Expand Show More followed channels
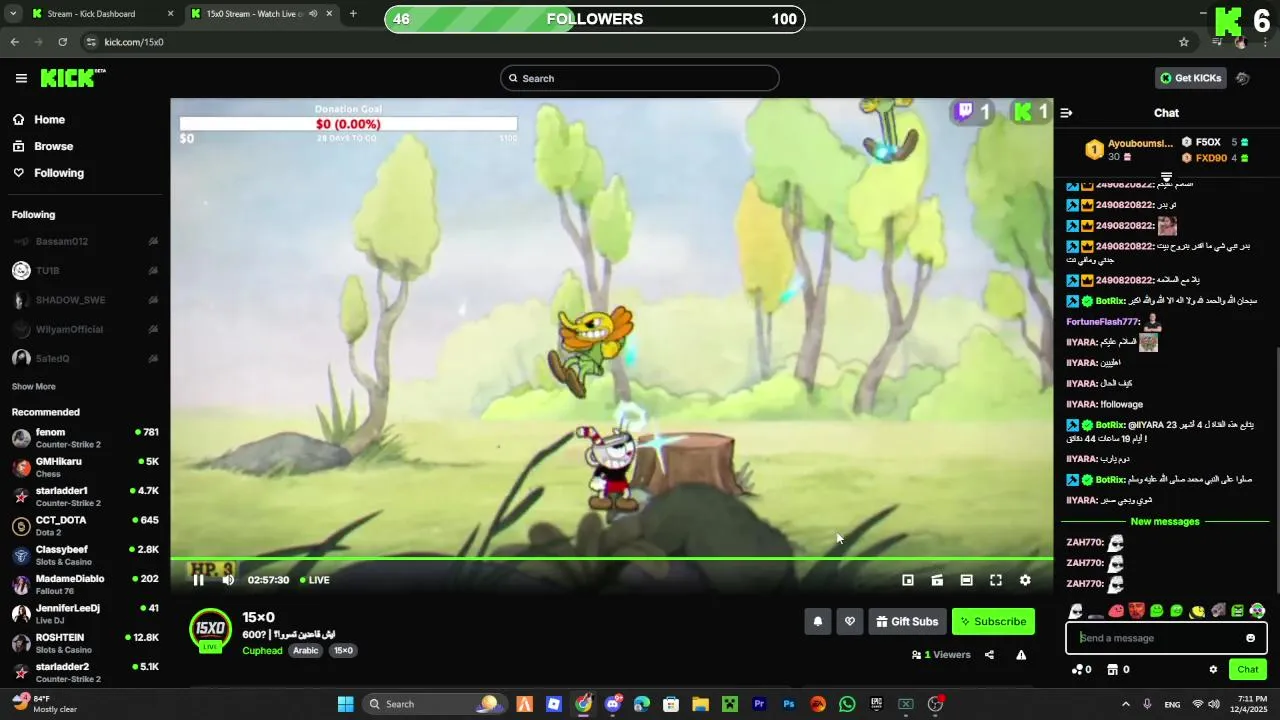 click(x=34, y=387)
